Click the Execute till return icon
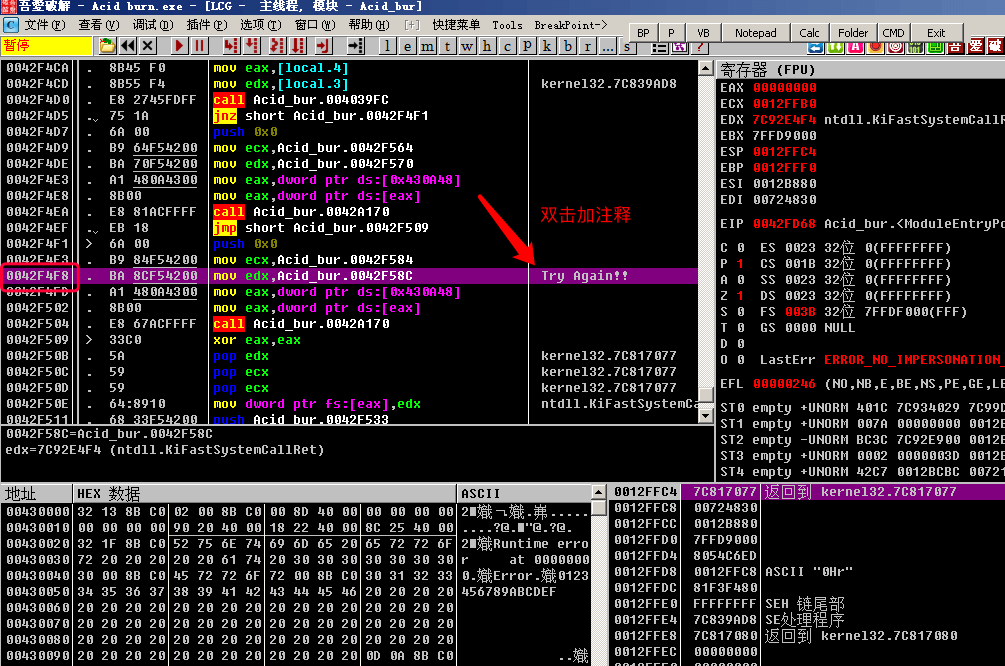Screen dimensions: 1005x666 (x=323, y=46)
